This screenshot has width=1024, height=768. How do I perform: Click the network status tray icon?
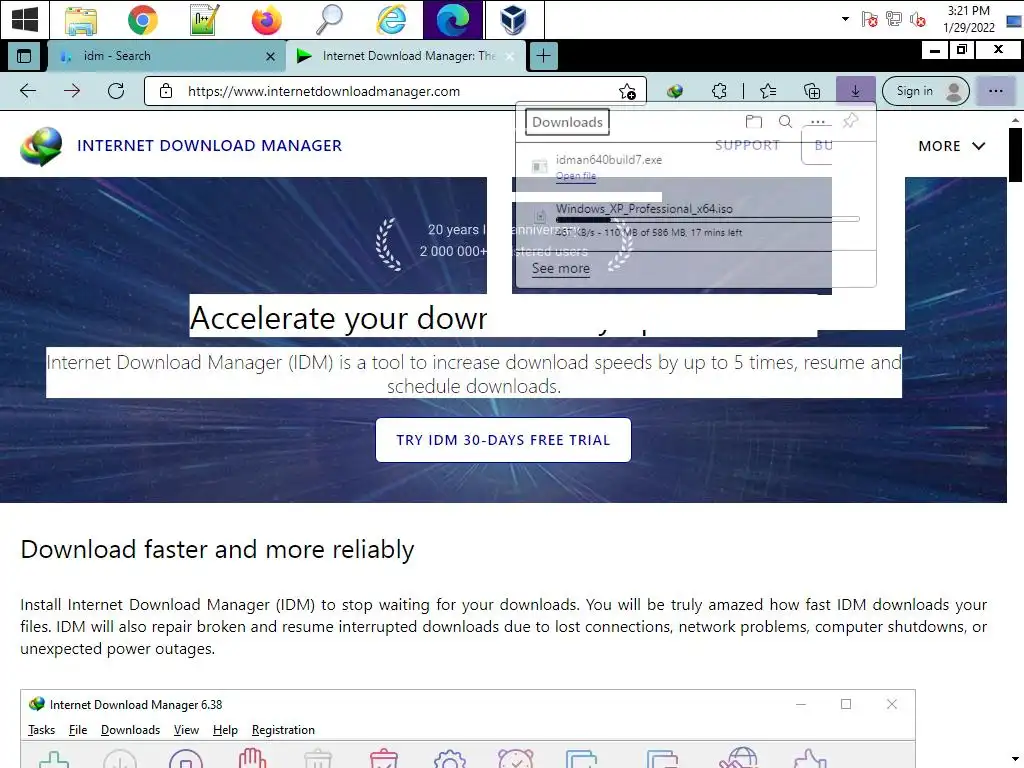click(x=893, y=20)
